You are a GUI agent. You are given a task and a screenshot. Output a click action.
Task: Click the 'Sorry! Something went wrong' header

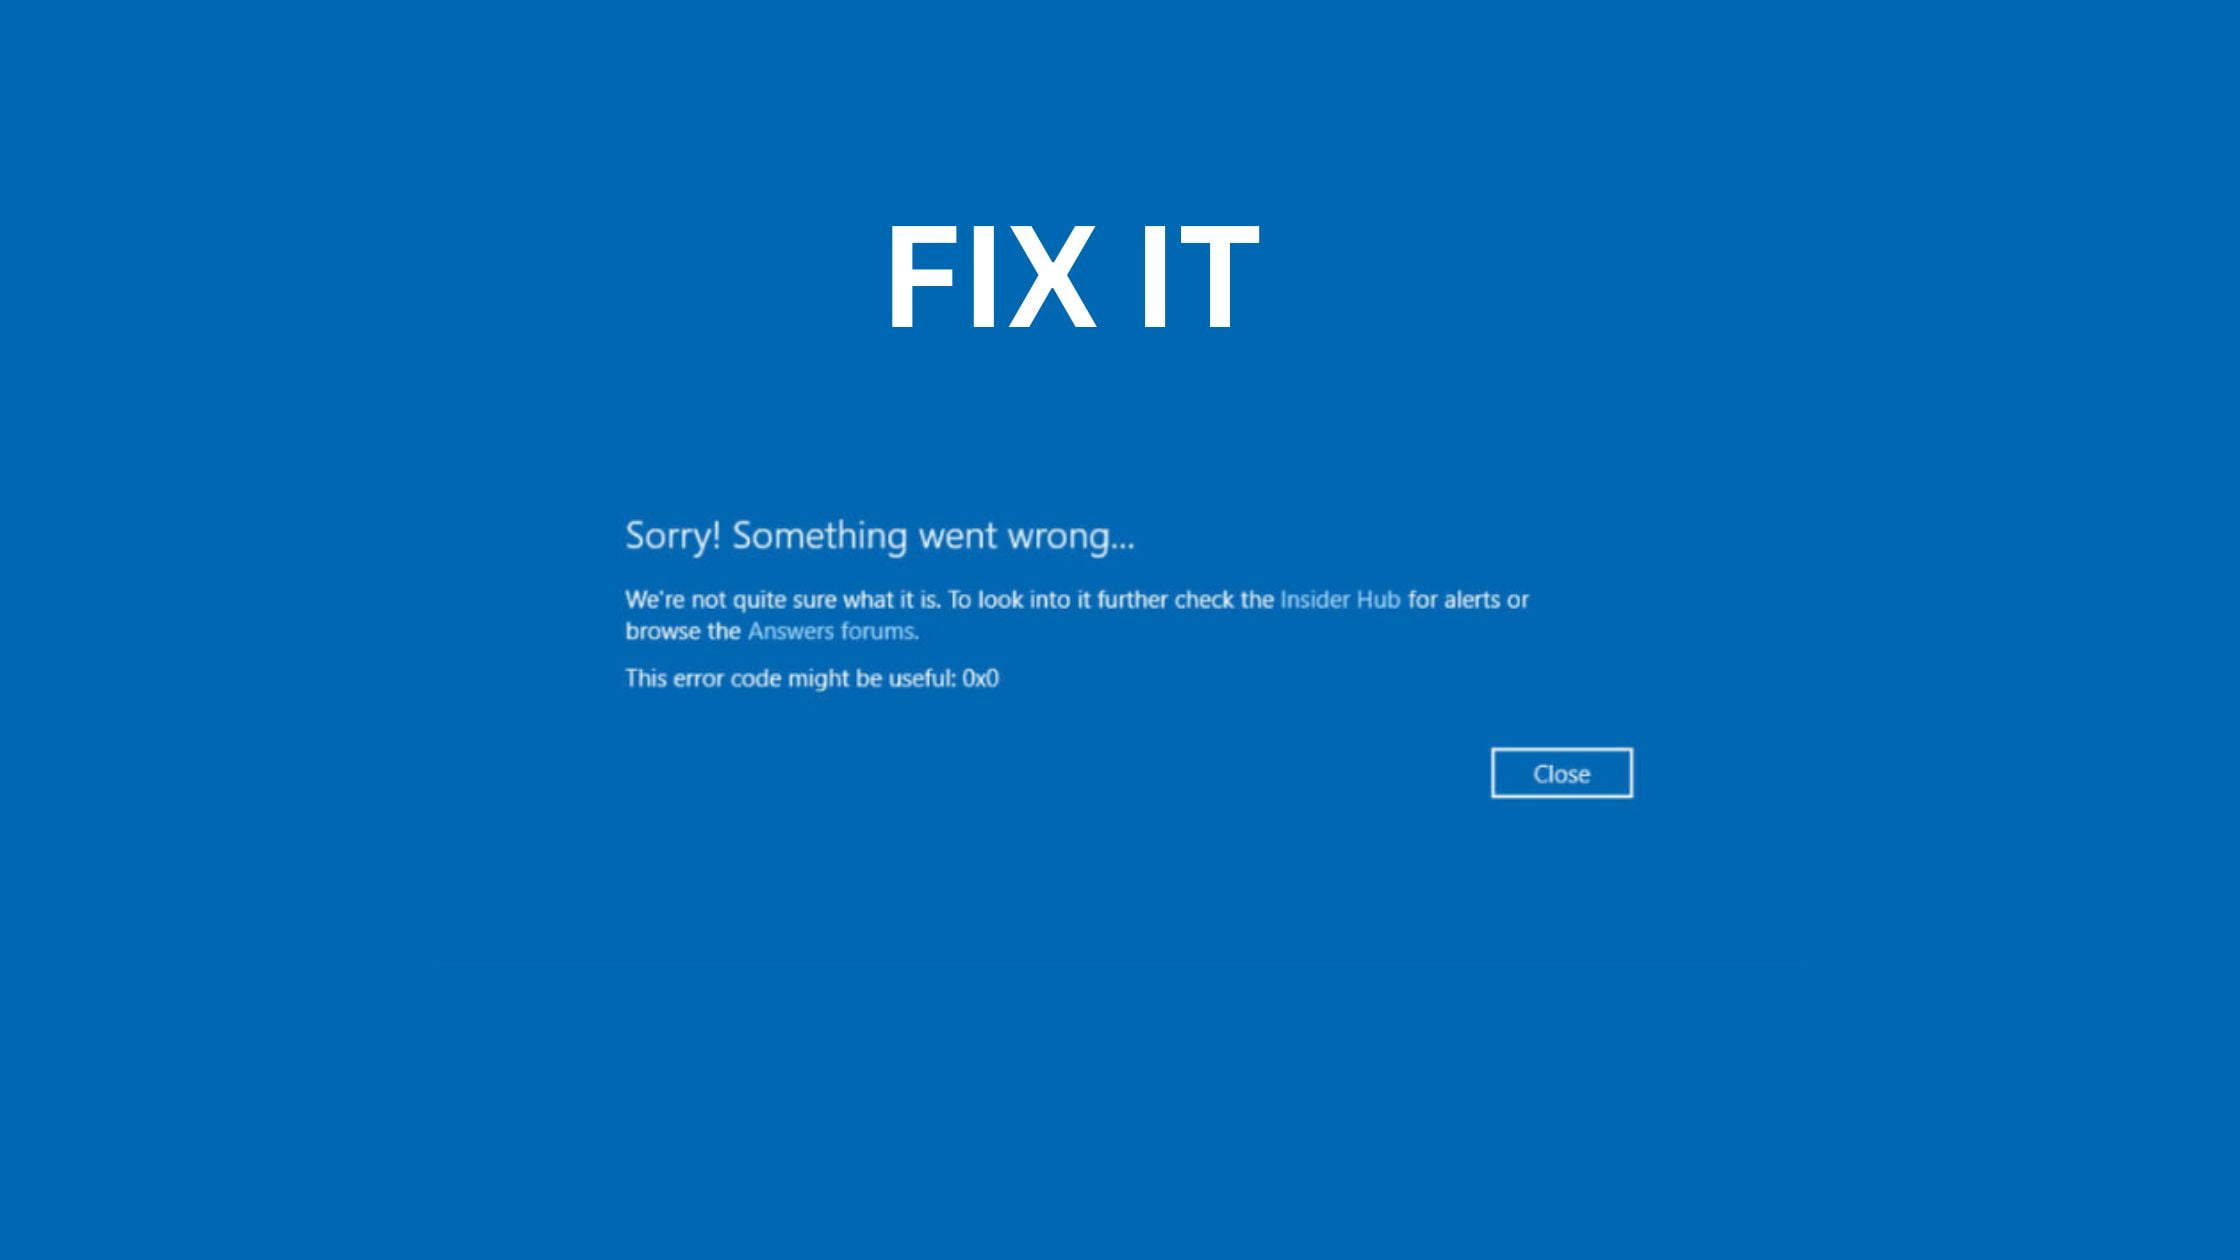(x=878, y=534)
